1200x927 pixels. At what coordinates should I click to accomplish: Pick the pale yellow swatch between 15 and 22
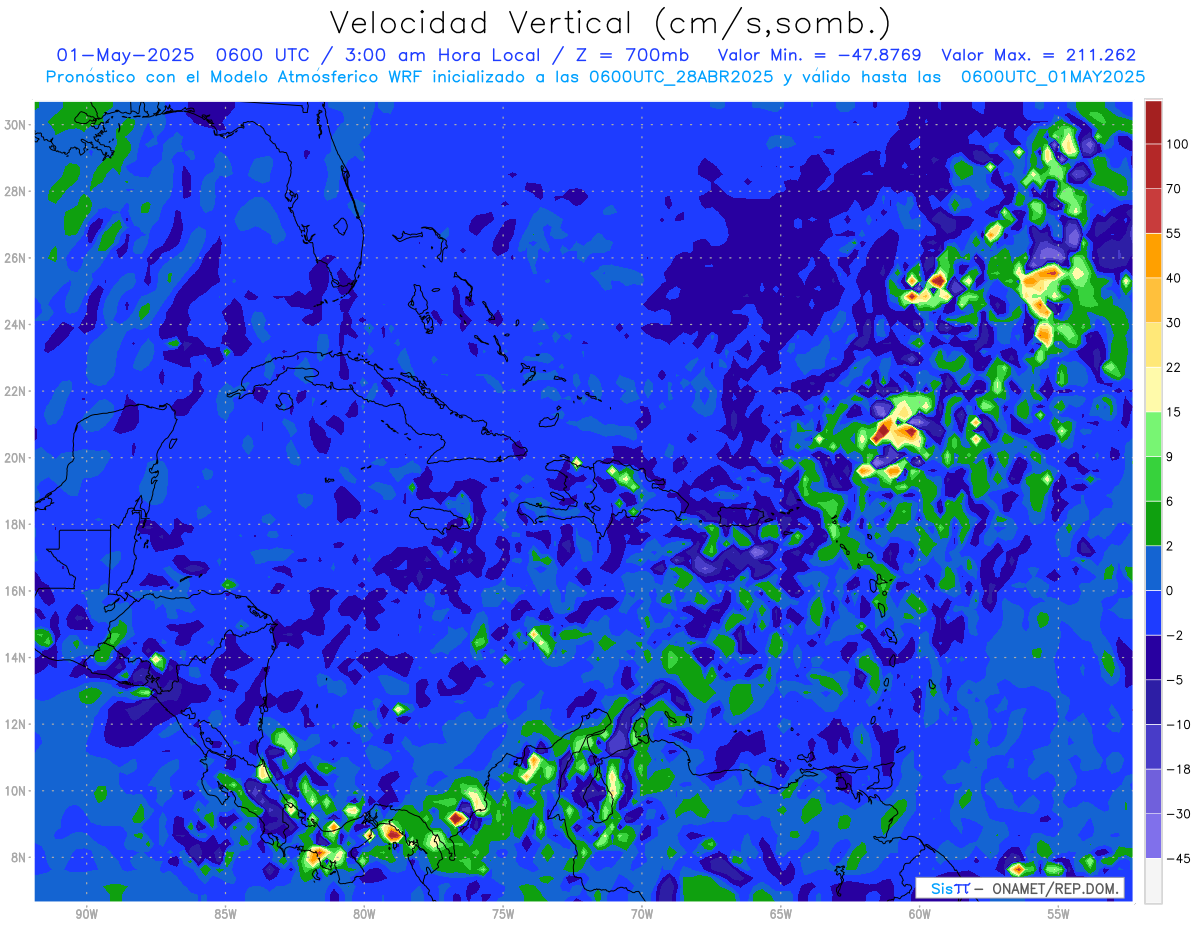tap(1153, 390)
